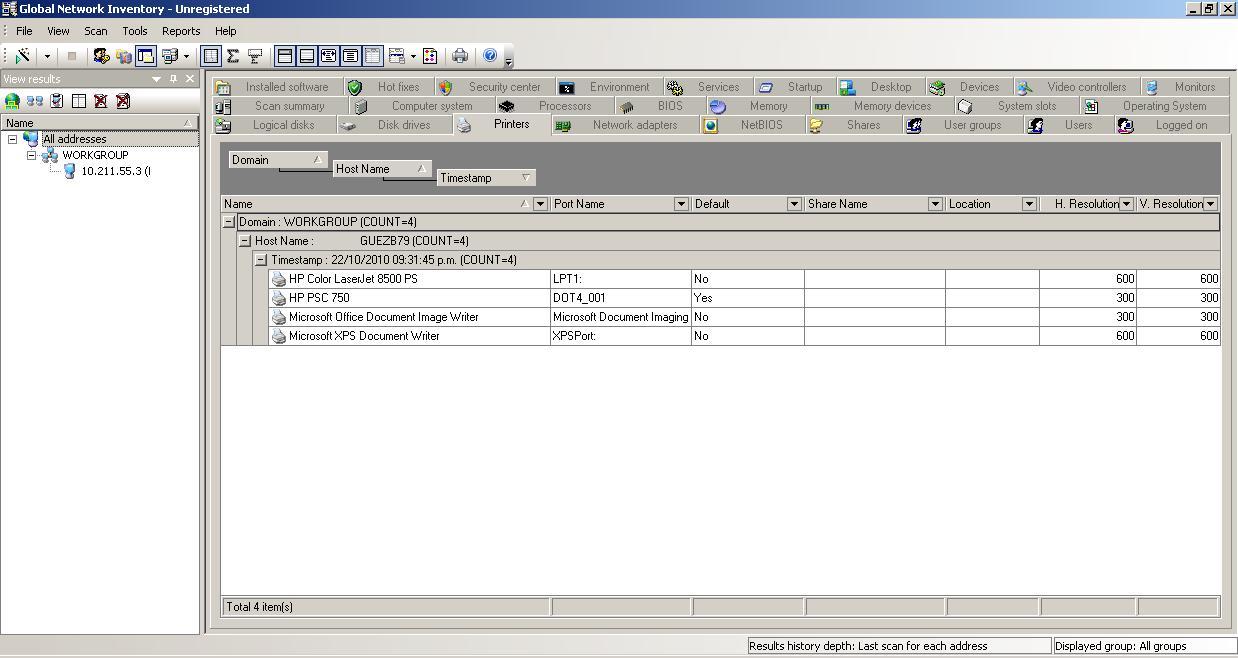Click the globe network icon in View results panel

(11, 100)
